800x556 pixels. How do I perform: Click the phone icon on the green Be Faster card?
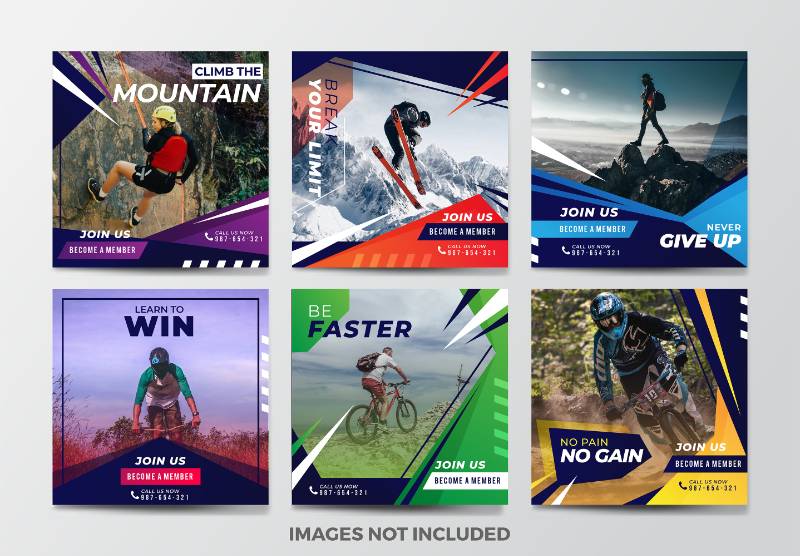click(313, 490)
